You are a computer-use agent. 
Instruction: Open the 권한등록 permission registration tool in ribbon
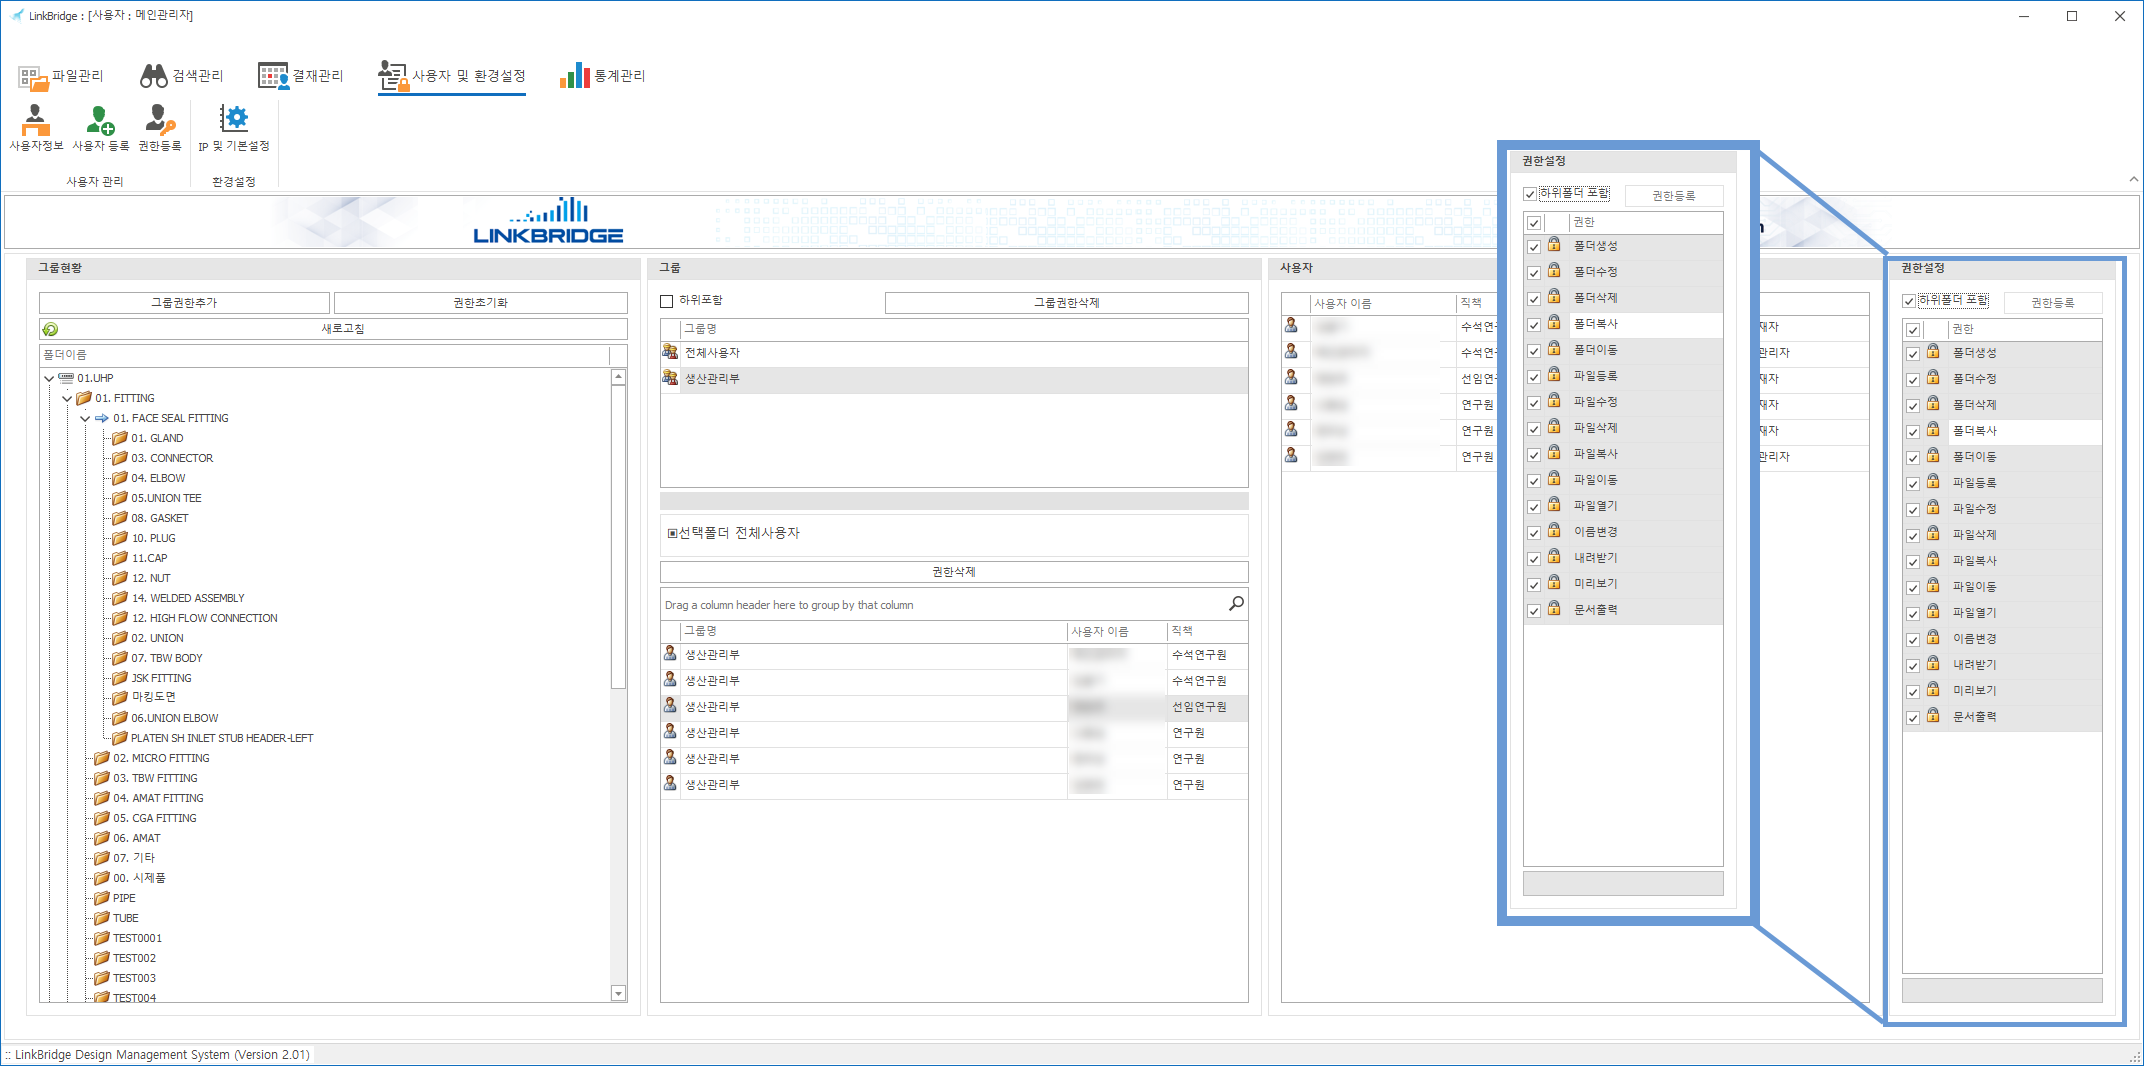click(160, 128)
